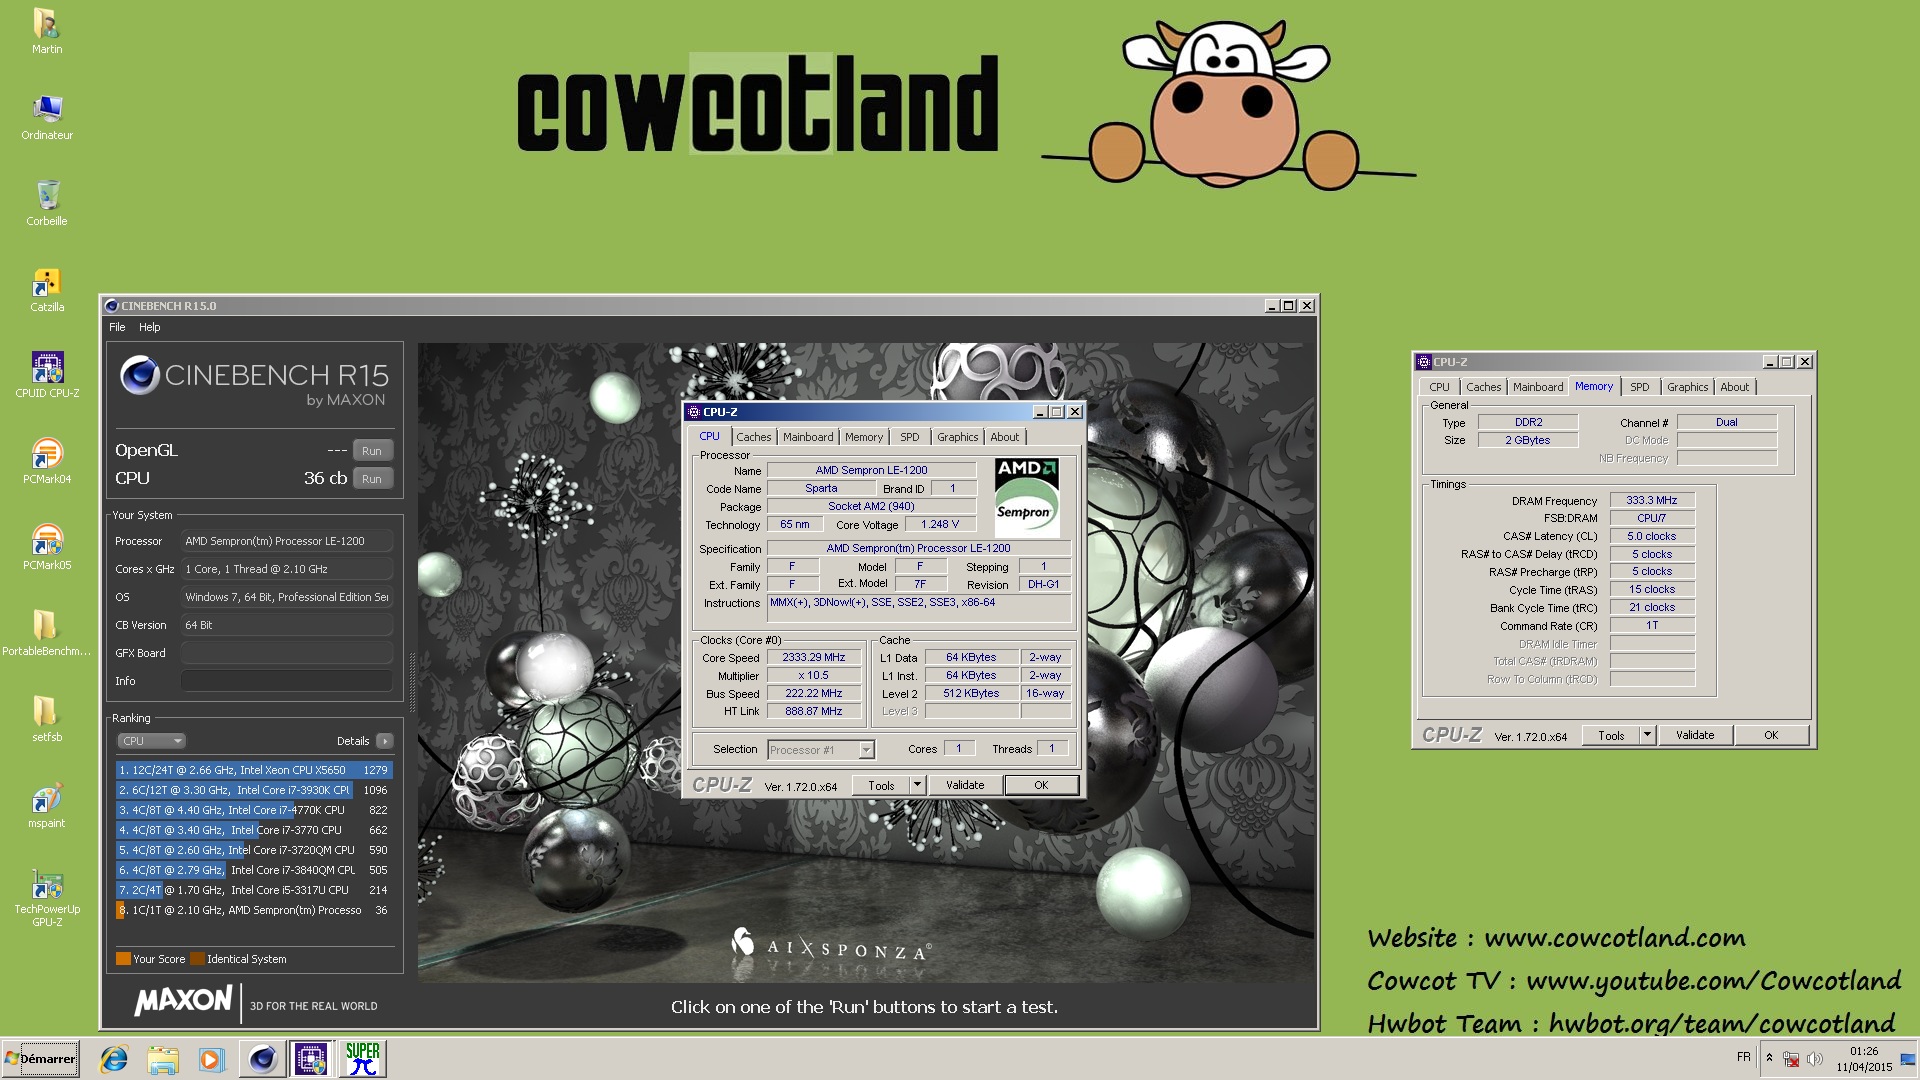Click Validate in center CPU-Z window

pos(965,786)
